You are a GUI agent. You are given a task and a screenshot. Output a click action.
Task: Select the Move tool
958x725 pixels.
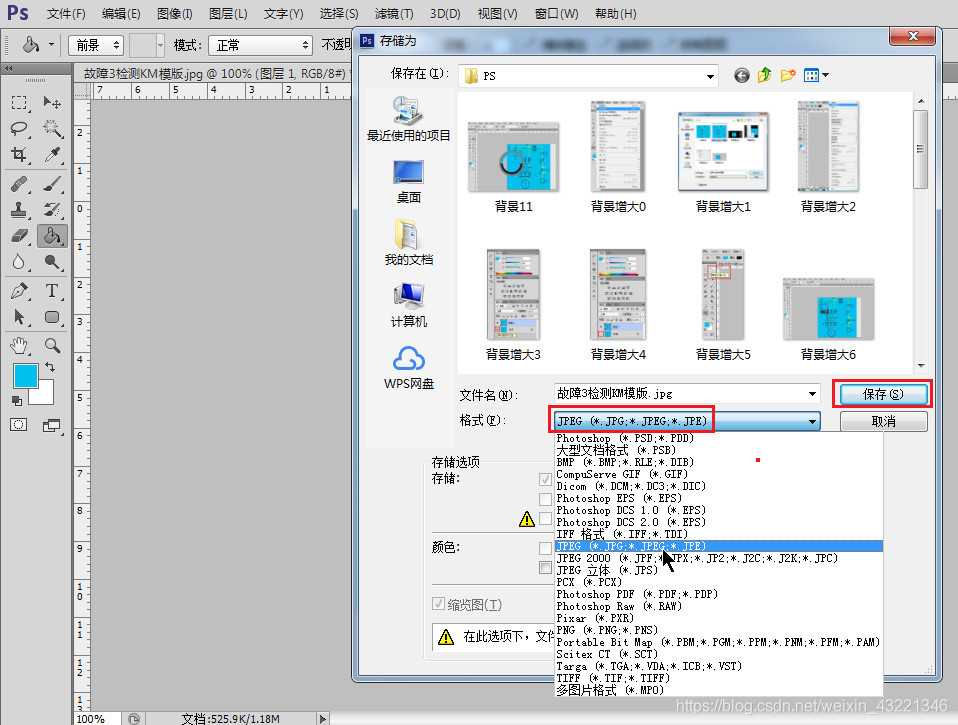(x=52, y=102)
